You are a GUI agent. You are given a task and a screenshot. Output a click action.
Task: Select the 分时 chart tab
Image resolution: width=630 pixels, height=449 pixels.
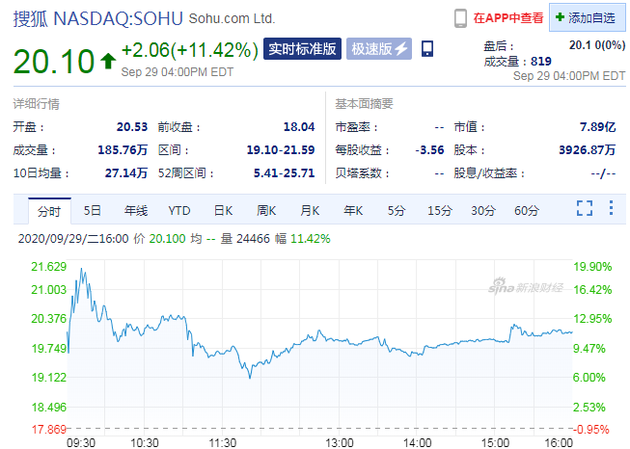pos(49,211)
